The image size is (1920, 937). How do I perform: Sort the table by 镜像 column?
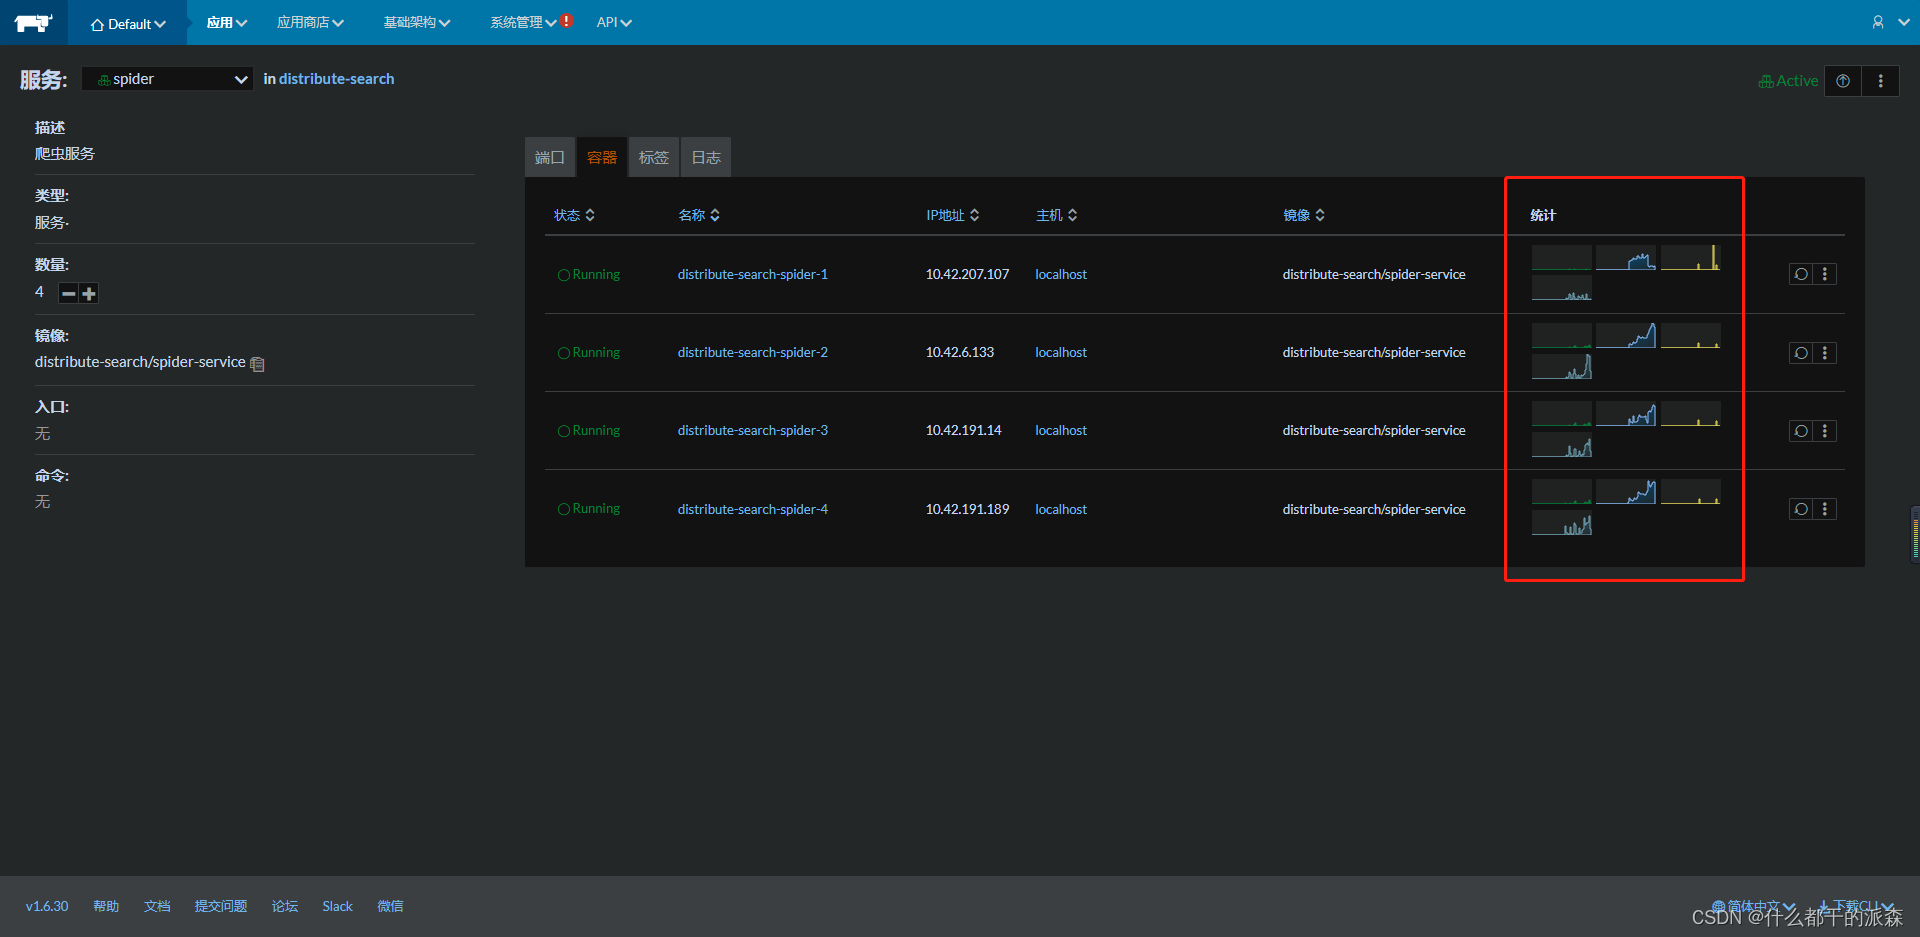click(1305, 215)
